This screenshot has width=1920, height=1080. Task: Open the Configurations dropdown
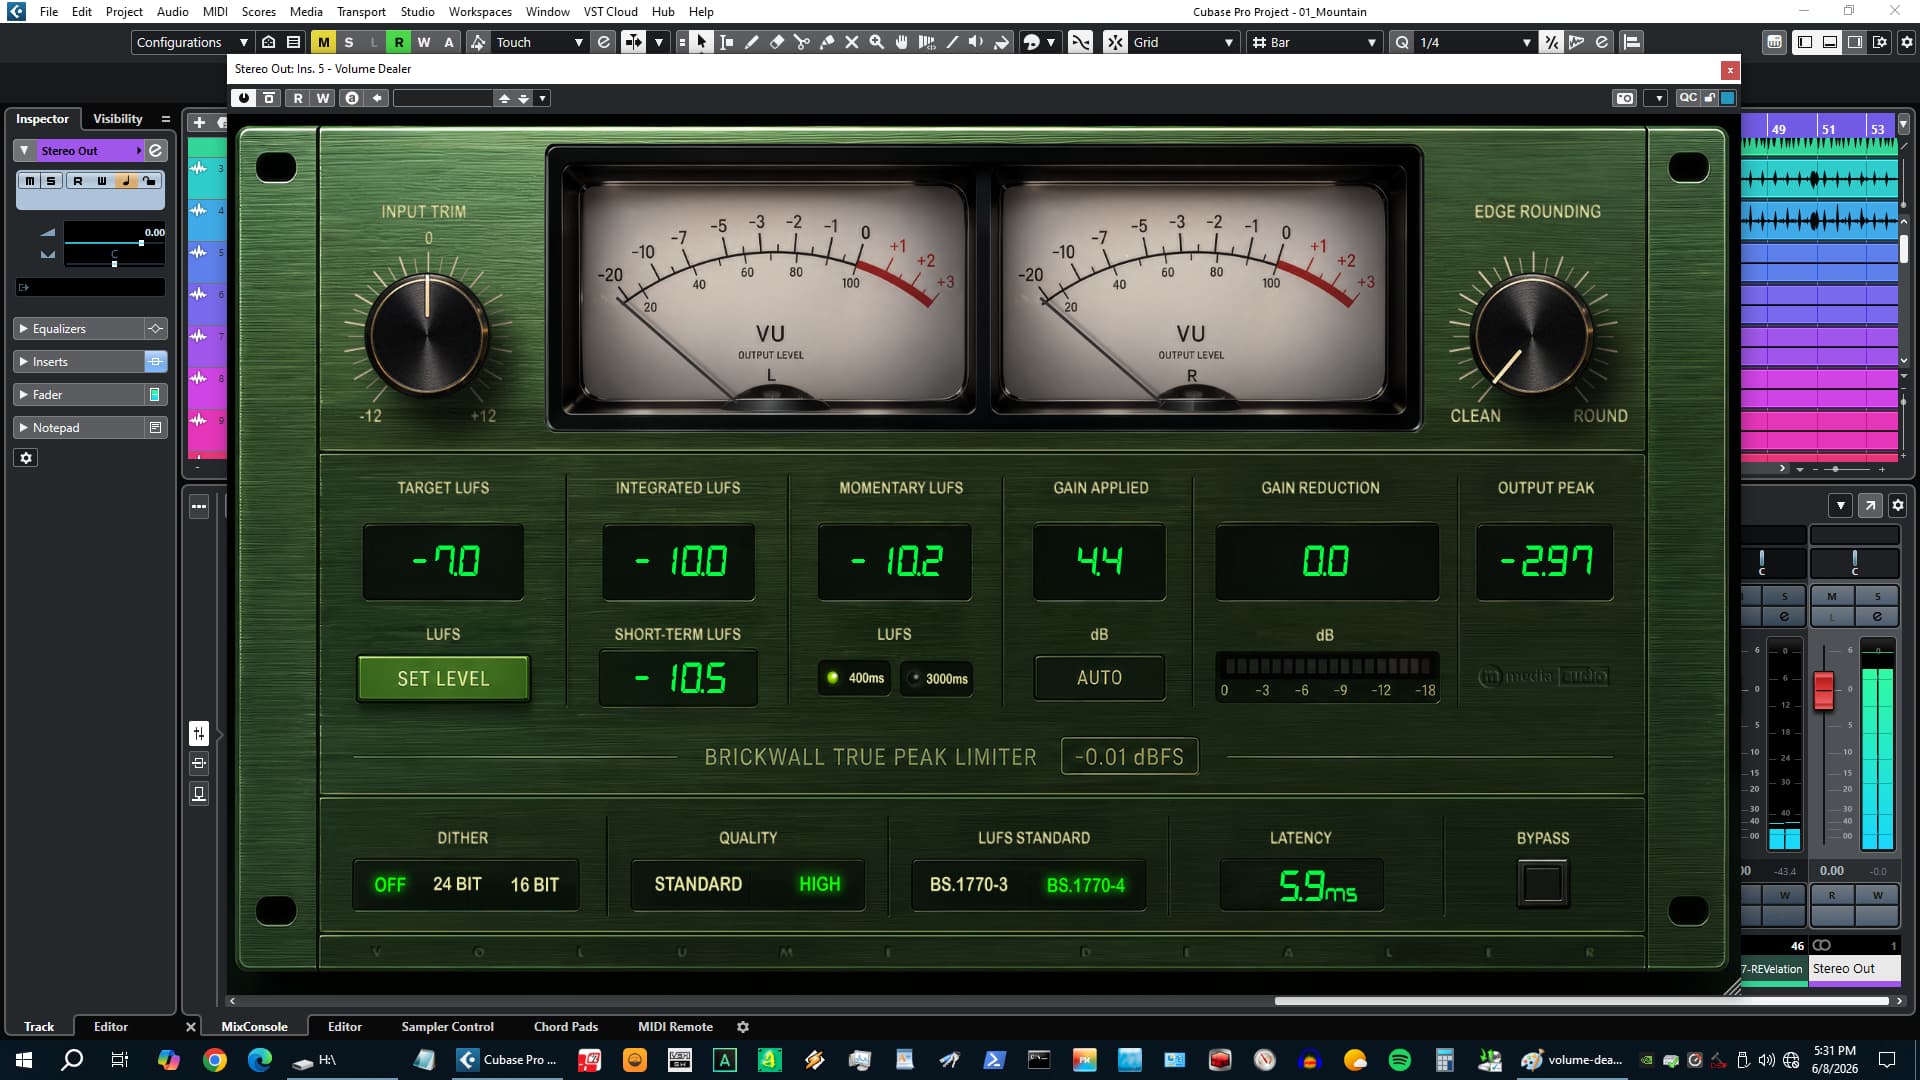tap(191, 42)
